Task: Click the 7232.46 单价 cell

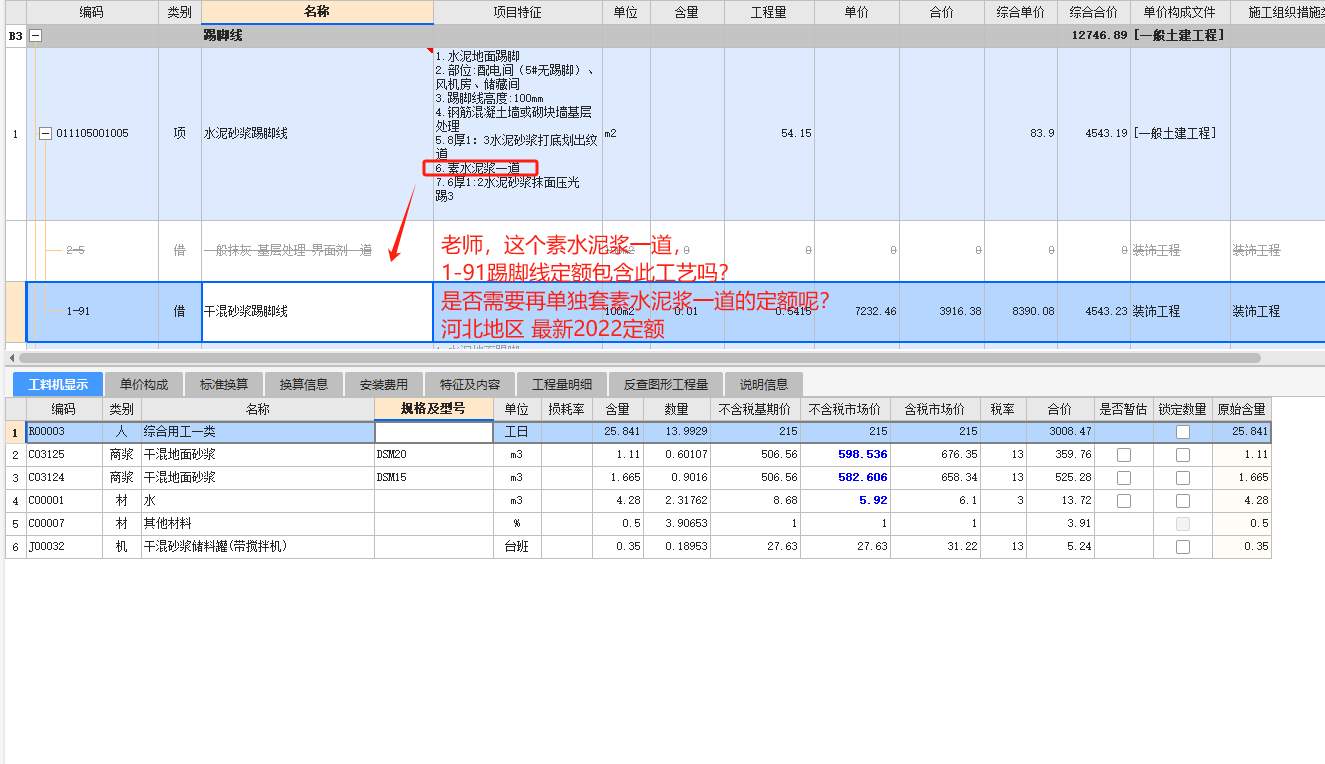Action: pos(857,312)
